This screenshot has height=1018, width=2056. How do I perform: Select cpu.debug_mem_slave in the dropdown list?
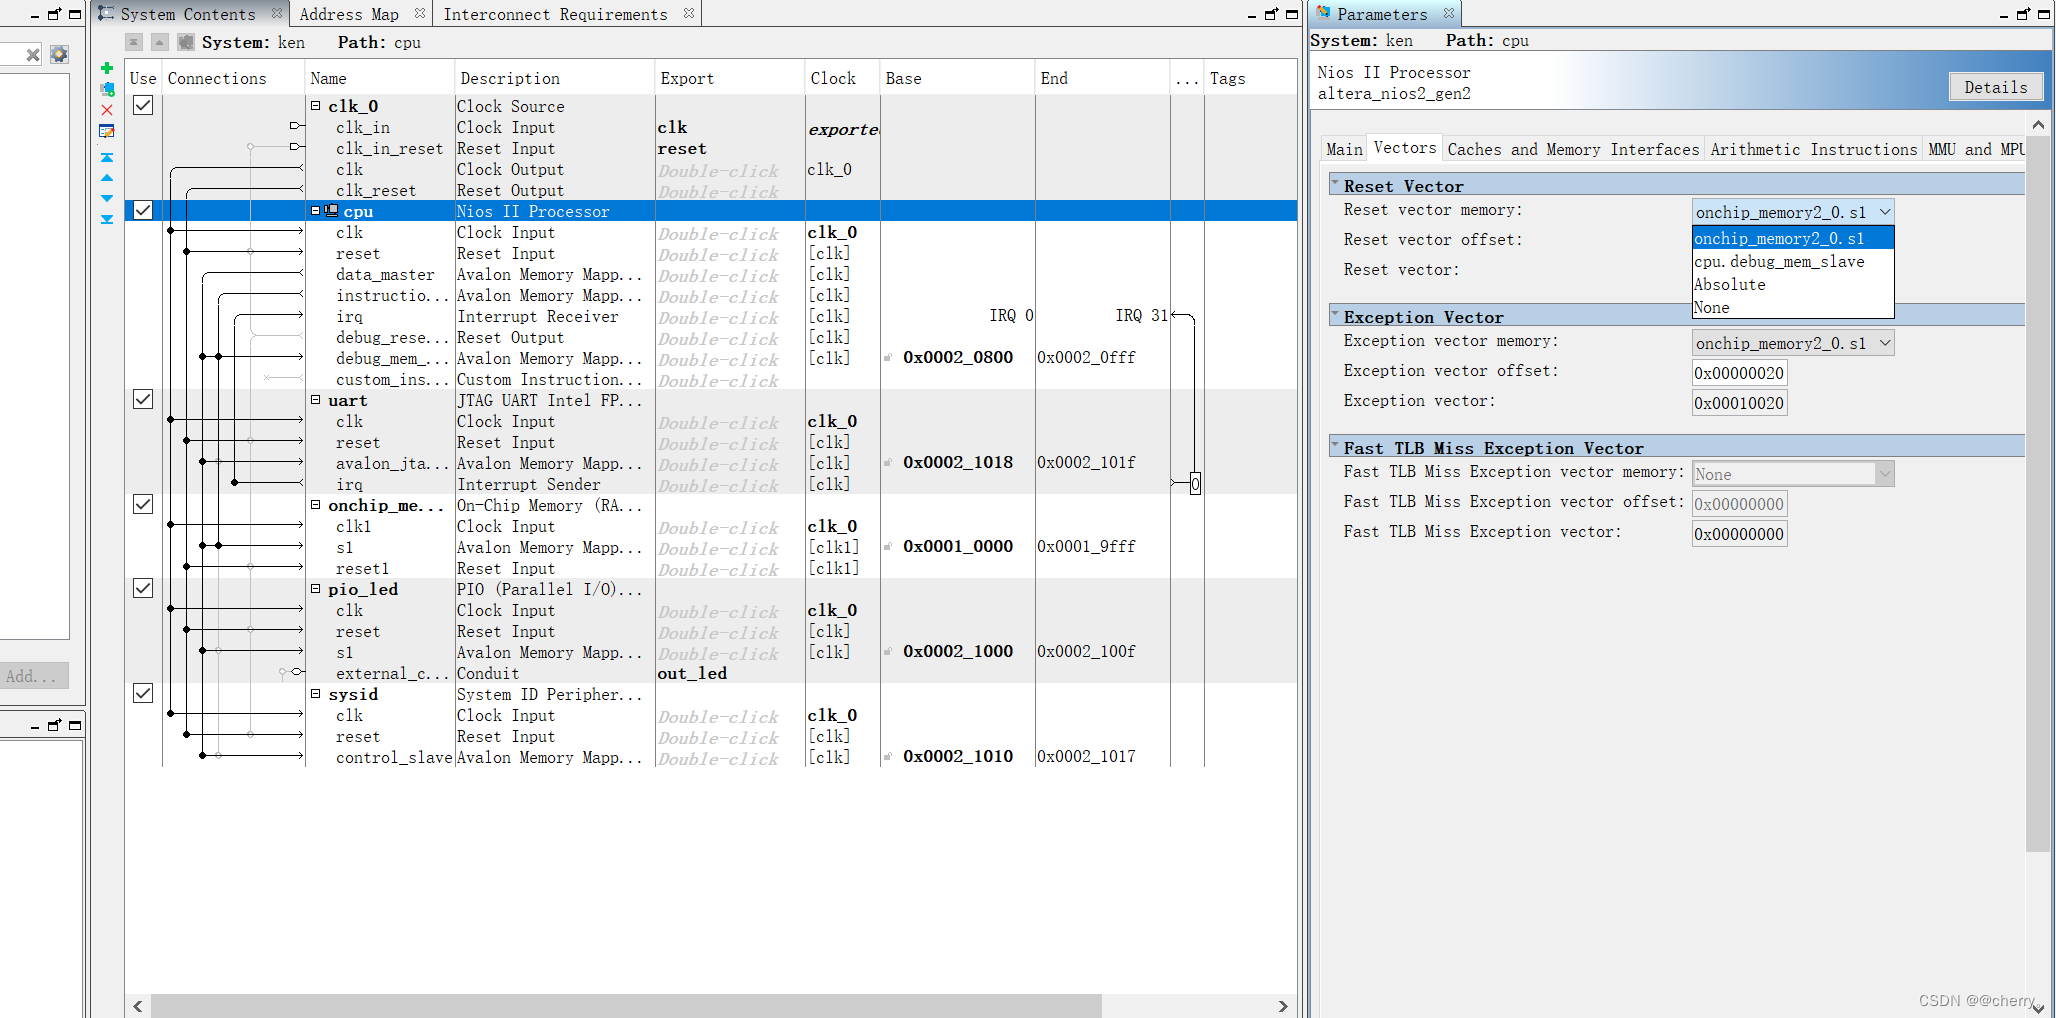coord(1793,262)
